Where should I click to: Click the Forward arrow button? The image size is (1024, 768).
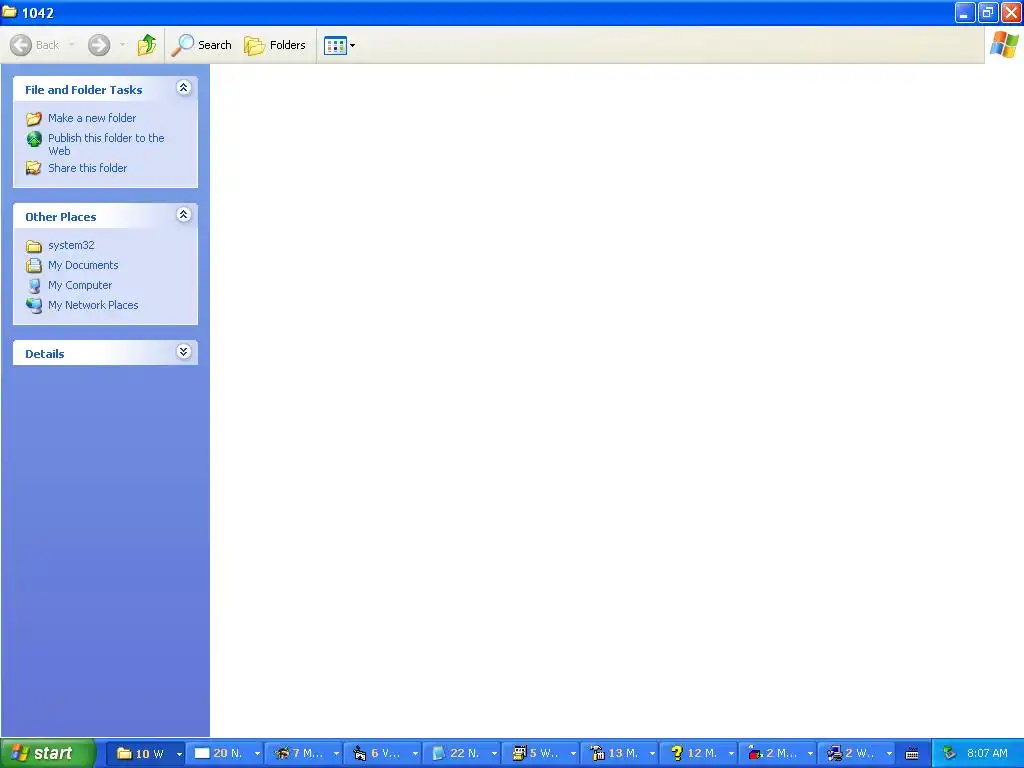tap(99, 45)
